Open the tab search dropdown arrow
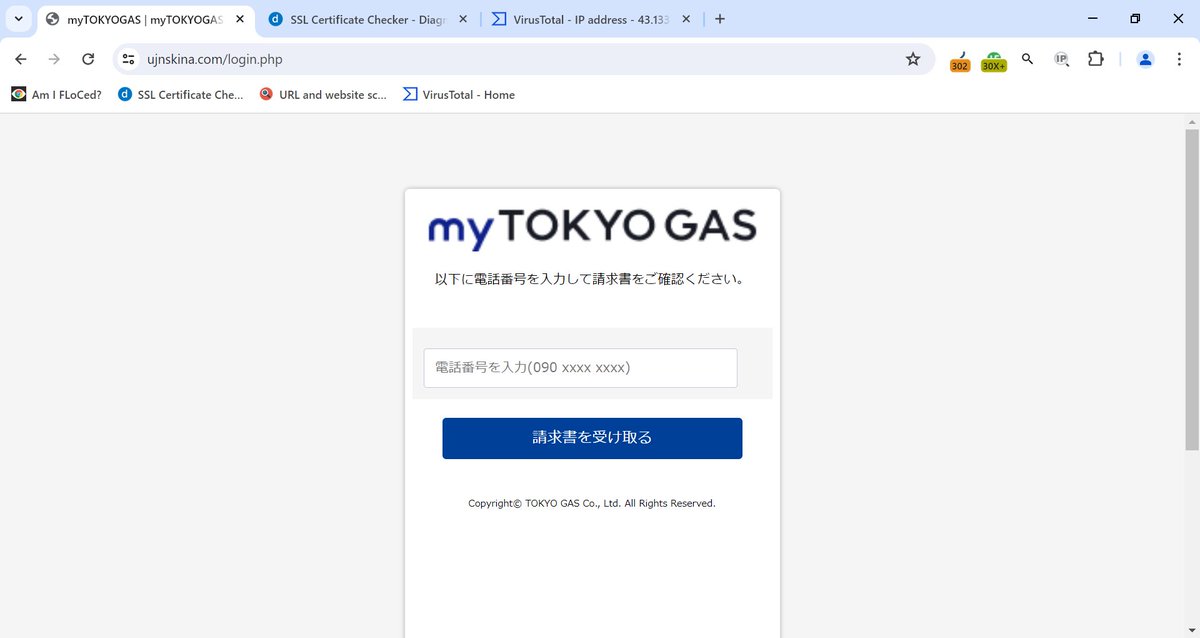The width and height of the screenshot is (1200, 638). tap(18, 19)
